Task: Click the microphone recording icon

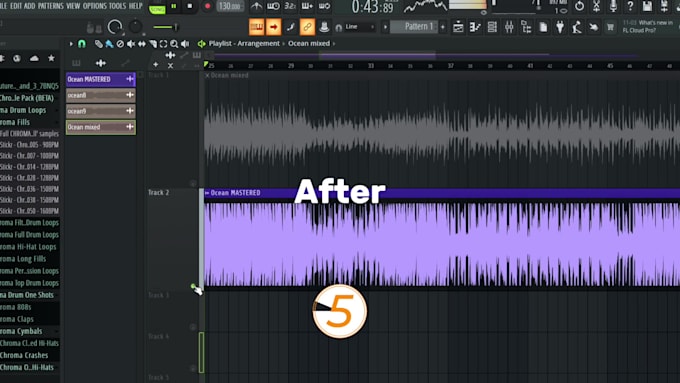Action: click(x=613, y=6)
